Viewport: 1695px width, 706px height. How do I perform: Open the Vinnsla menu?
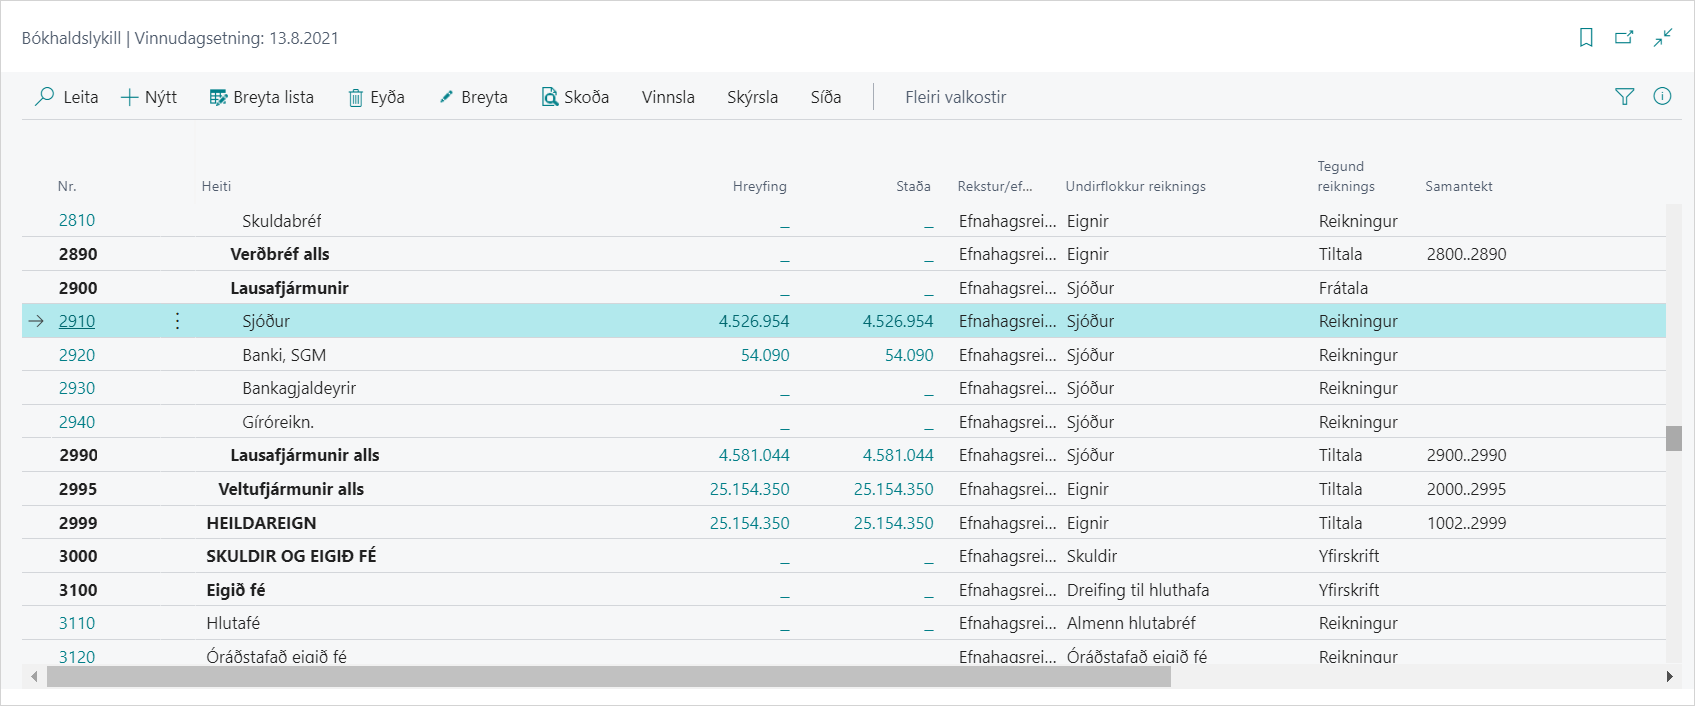(x=668, y=97)
